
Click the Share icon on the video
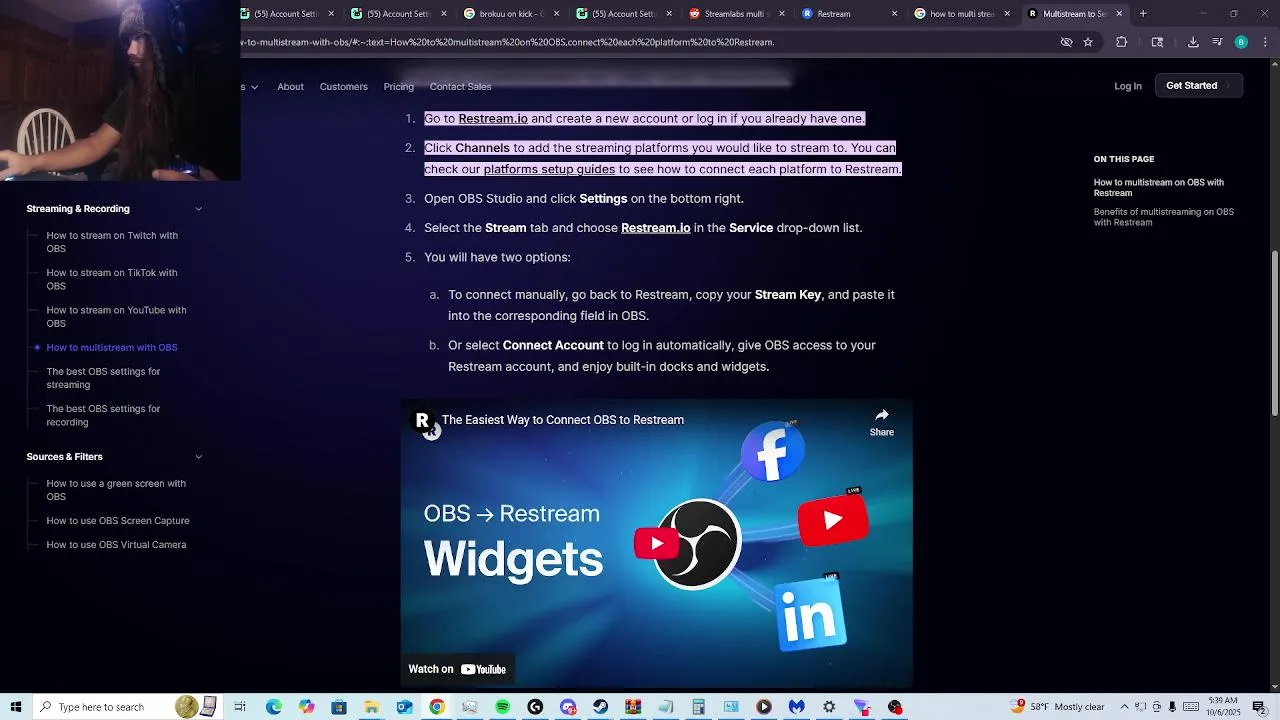pos(881,422)
